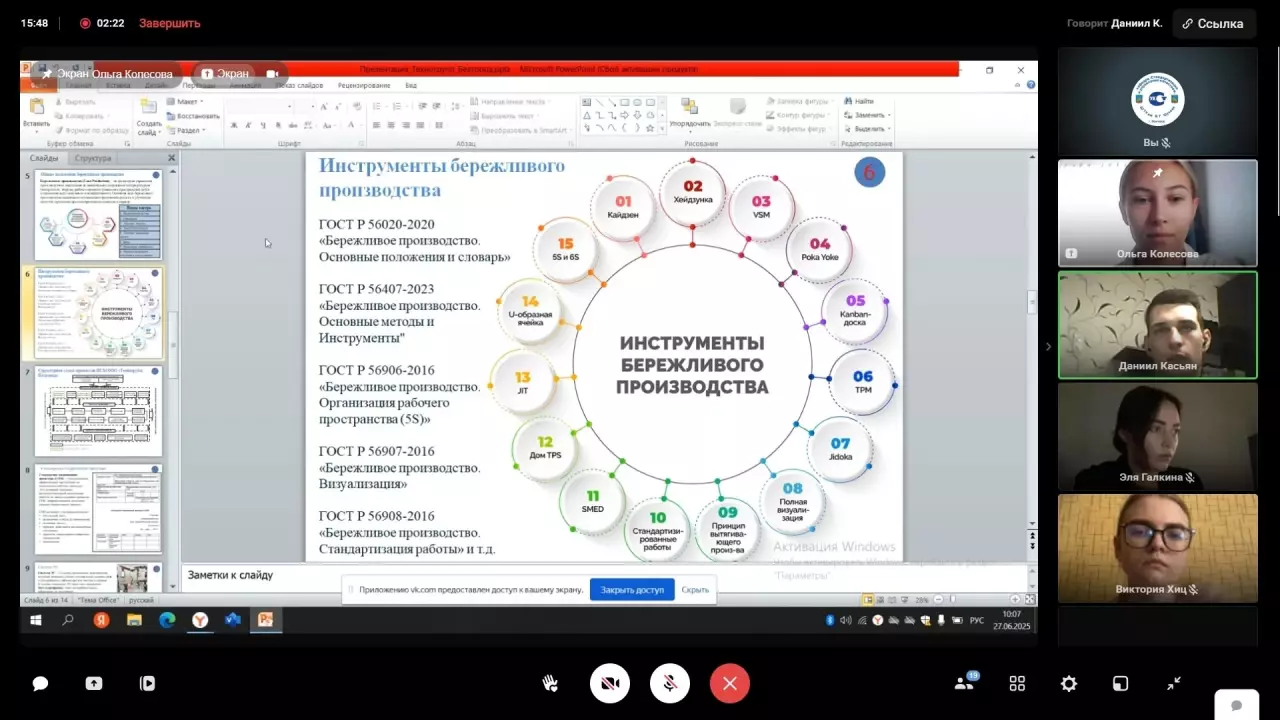
Task: Click the picture-in-picture layout icon
Action: 1121,684
